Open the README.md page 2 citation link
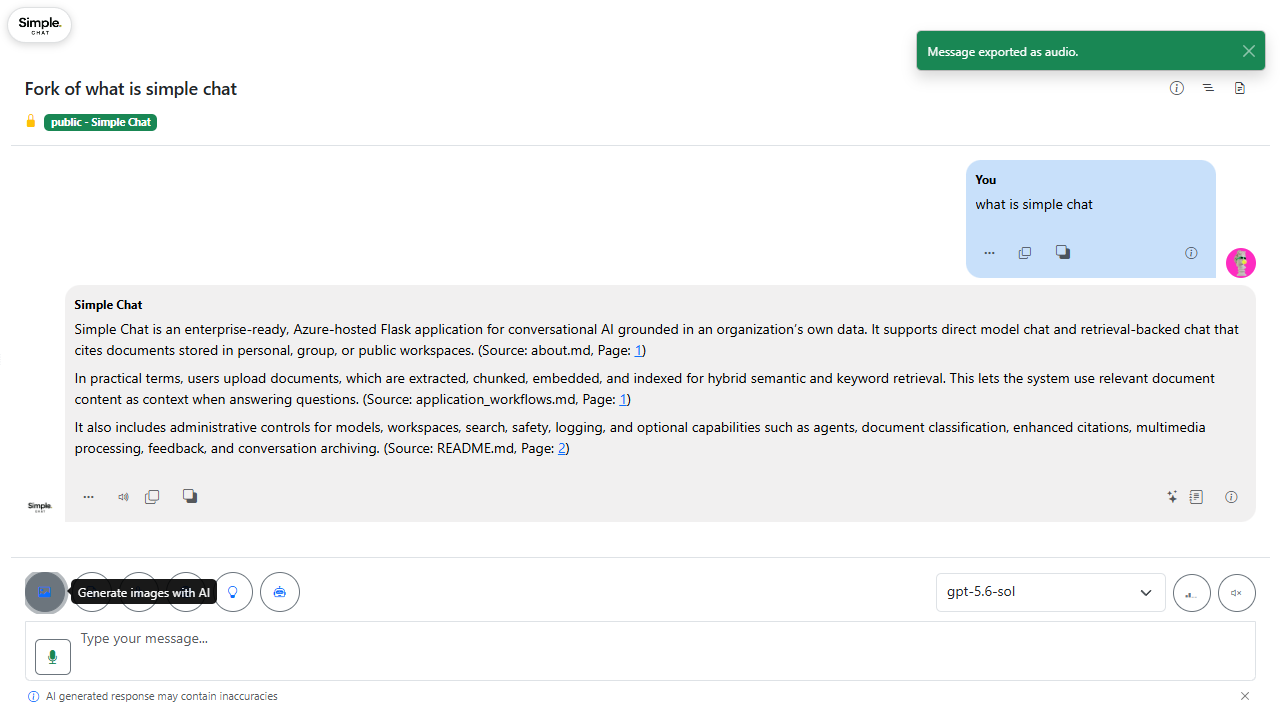Image resolution: width=1280 pixels, height=720 pixels. [x=562, y=448]
